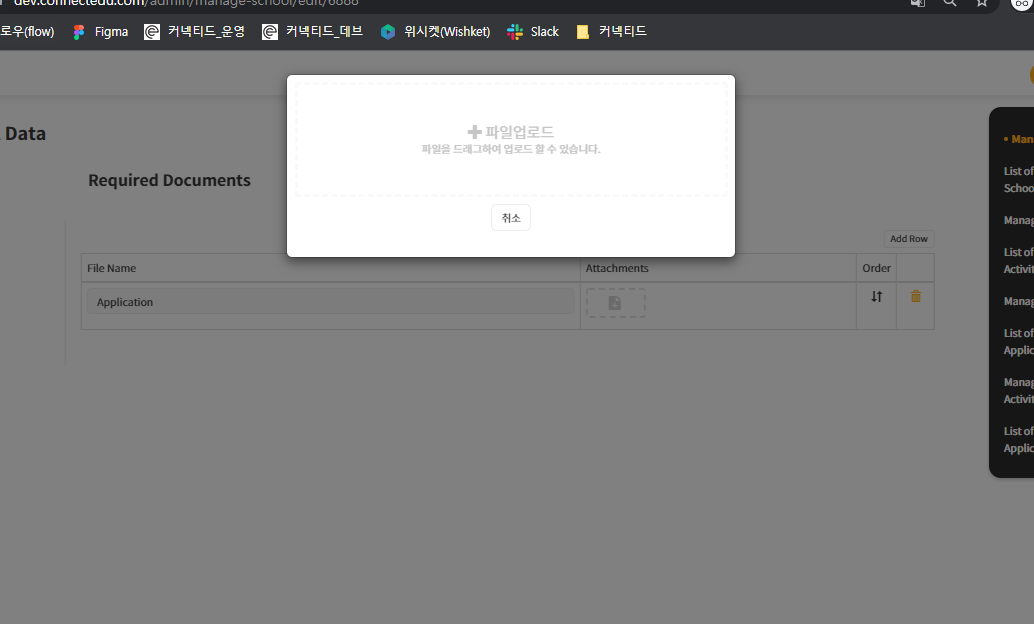Click the attachment file icon in Application row
Image resolution: width=1034 pixels, height=624 pixels.
615,303
